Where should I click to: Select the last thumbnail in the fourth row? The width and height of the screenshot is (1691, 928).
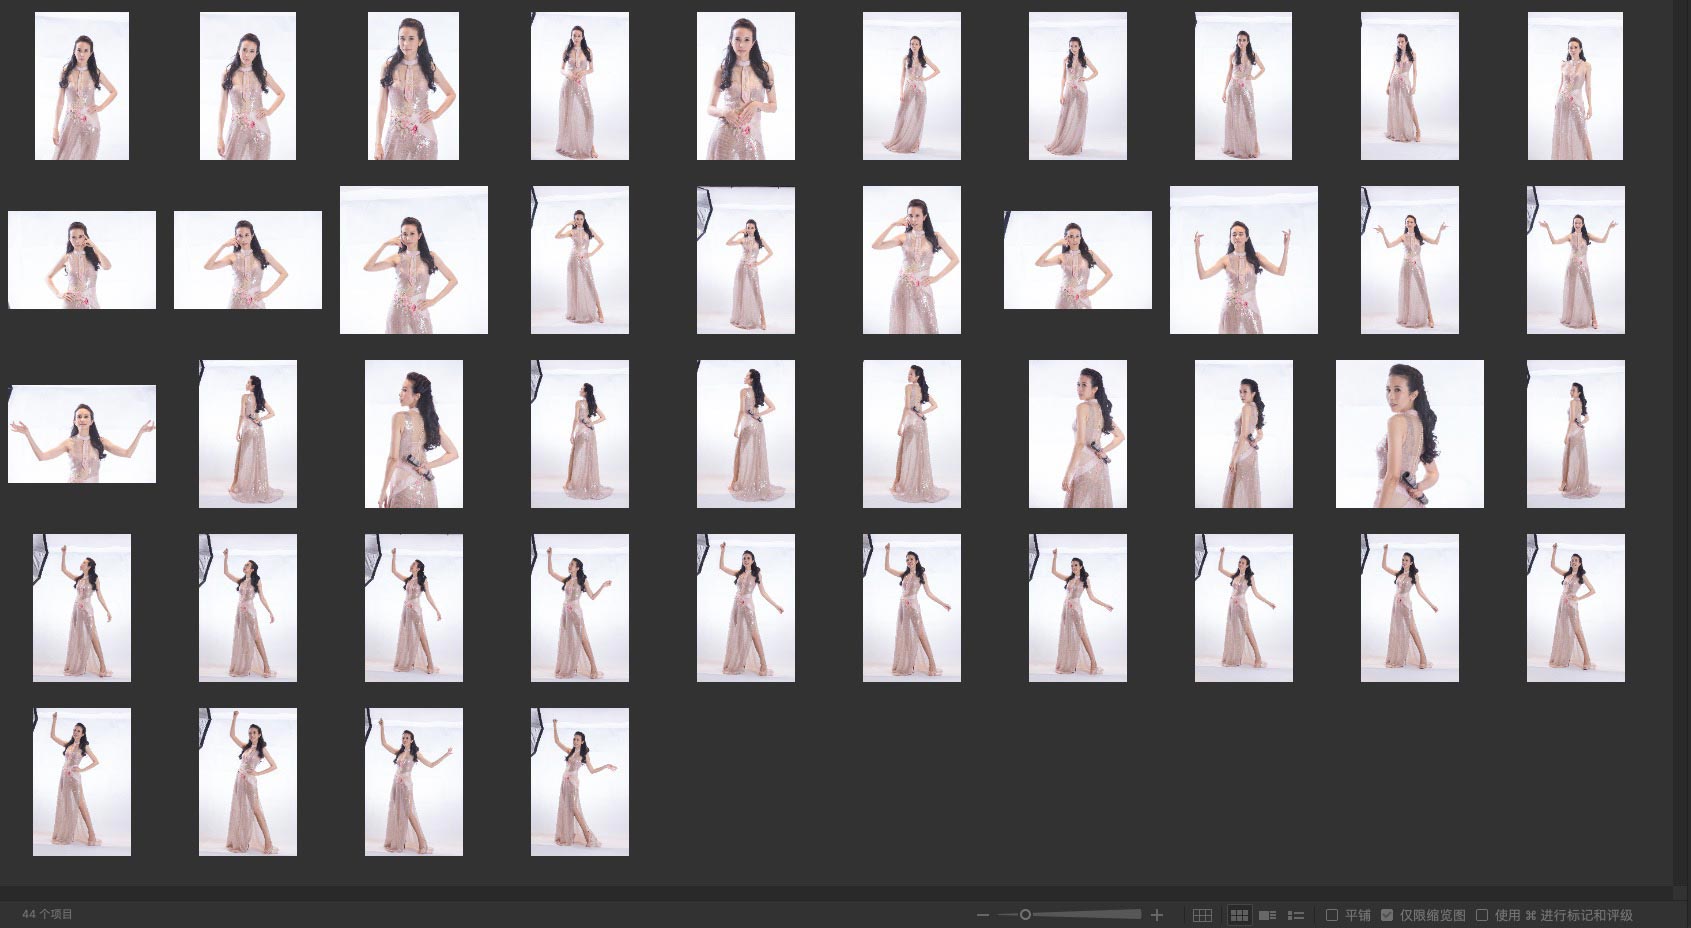click(1575, 608)
